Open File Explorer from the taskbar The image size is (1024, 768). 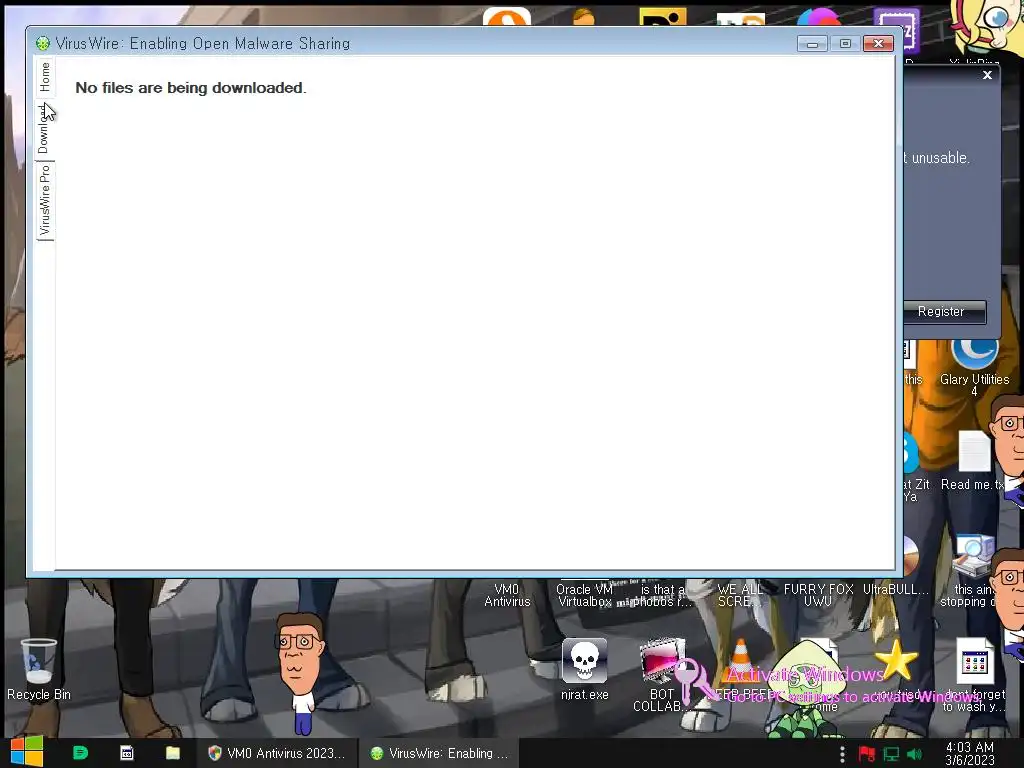(x=172, y=753)
